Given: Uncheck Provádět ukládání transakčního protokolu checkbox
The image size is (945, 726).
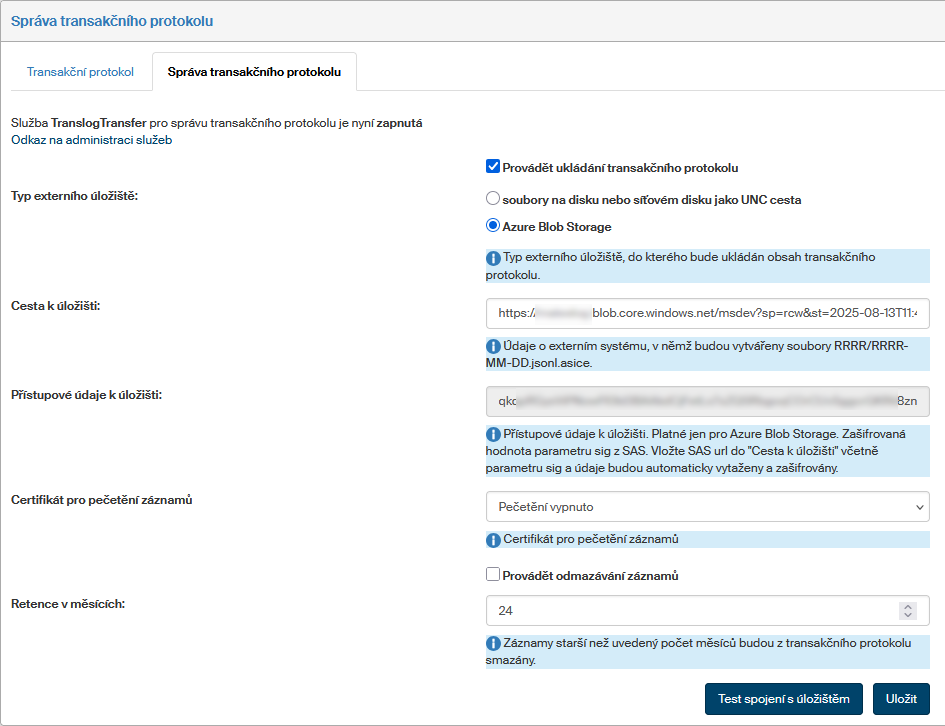Looking at the screenshot, I should 493,168.
